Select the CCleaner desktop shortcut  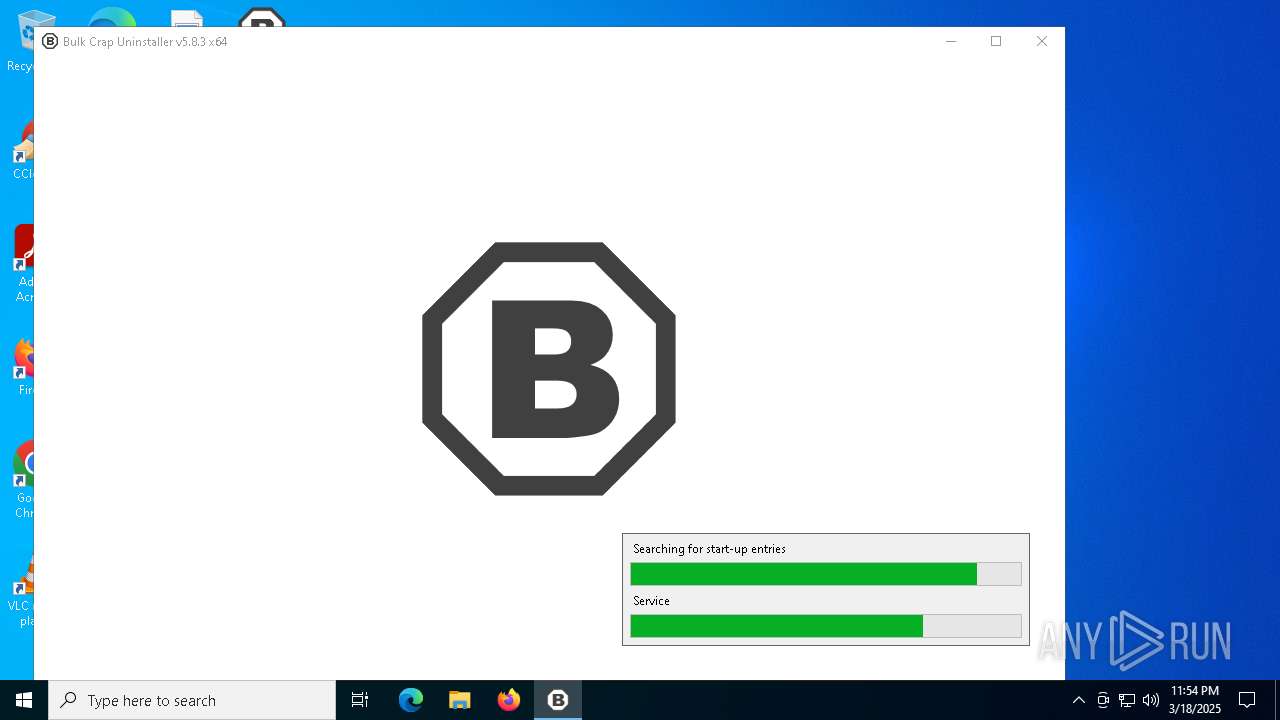click(x=22, y=150)
